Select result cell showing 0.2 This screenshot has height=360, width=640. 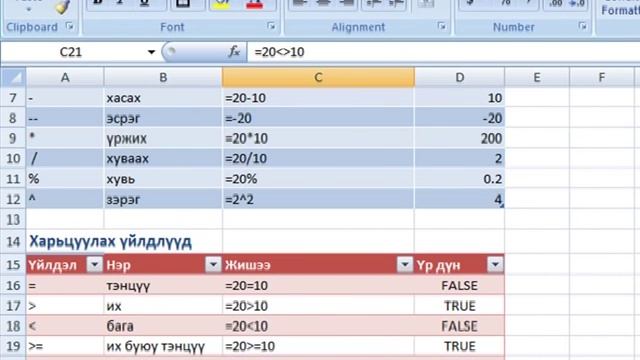[460, 179]
